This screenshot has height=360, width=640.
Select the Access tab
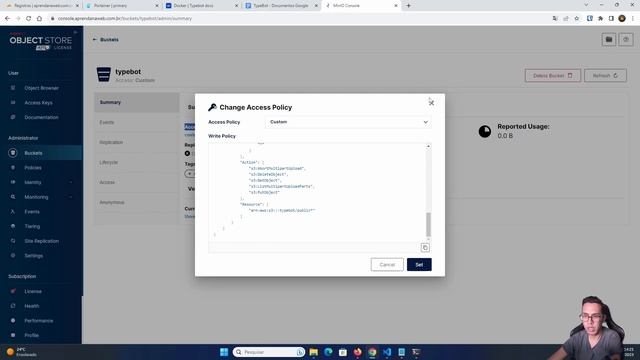pos(137,182)
